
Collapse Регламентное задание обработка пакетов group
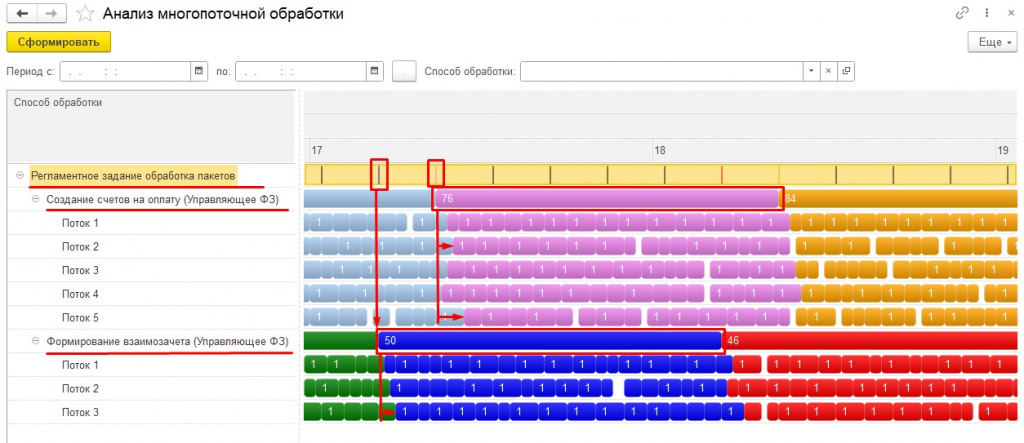click(x=20, y=175)
